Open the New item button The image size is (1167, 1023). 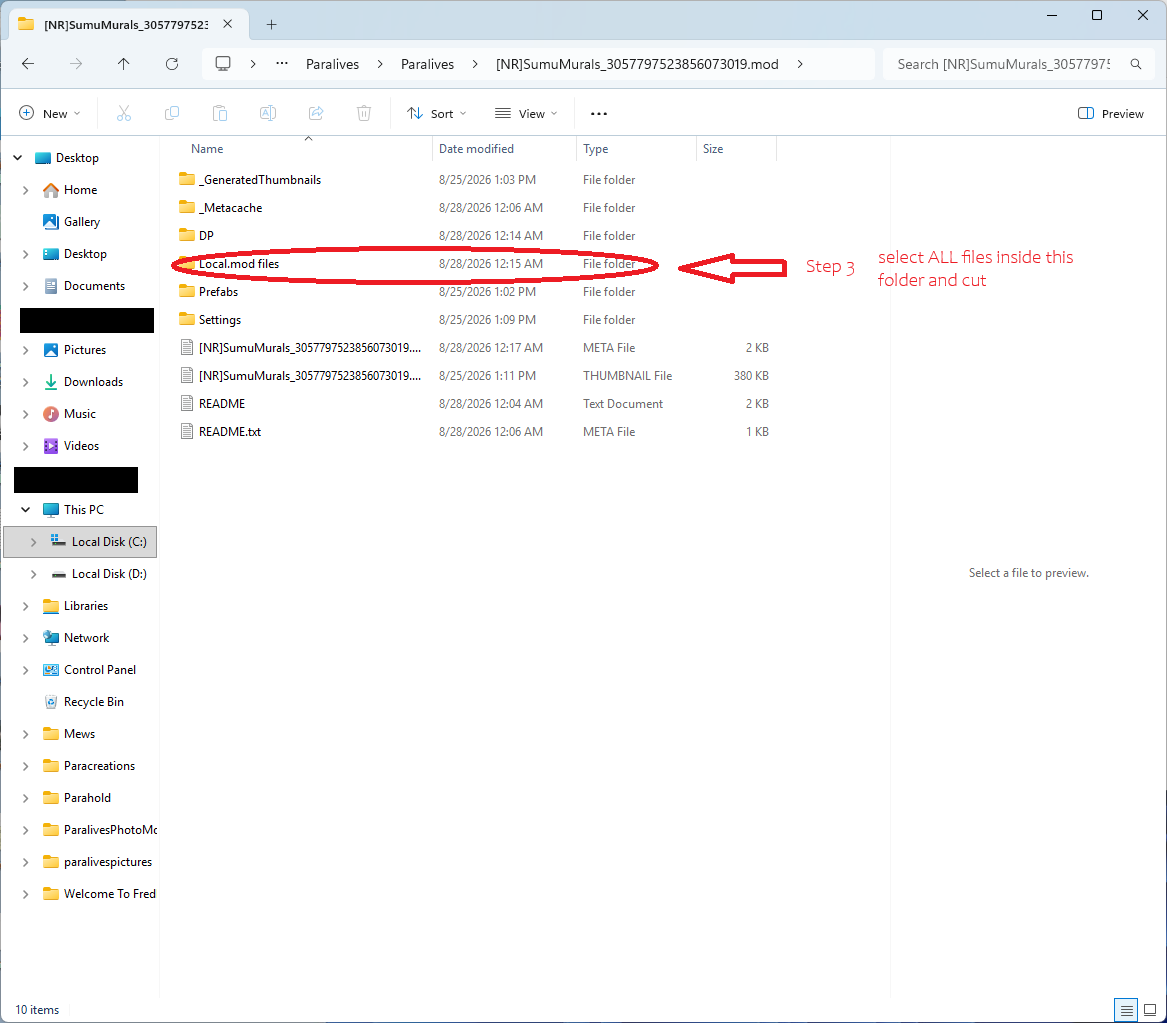pyautogui.click(x=49, y=113)
